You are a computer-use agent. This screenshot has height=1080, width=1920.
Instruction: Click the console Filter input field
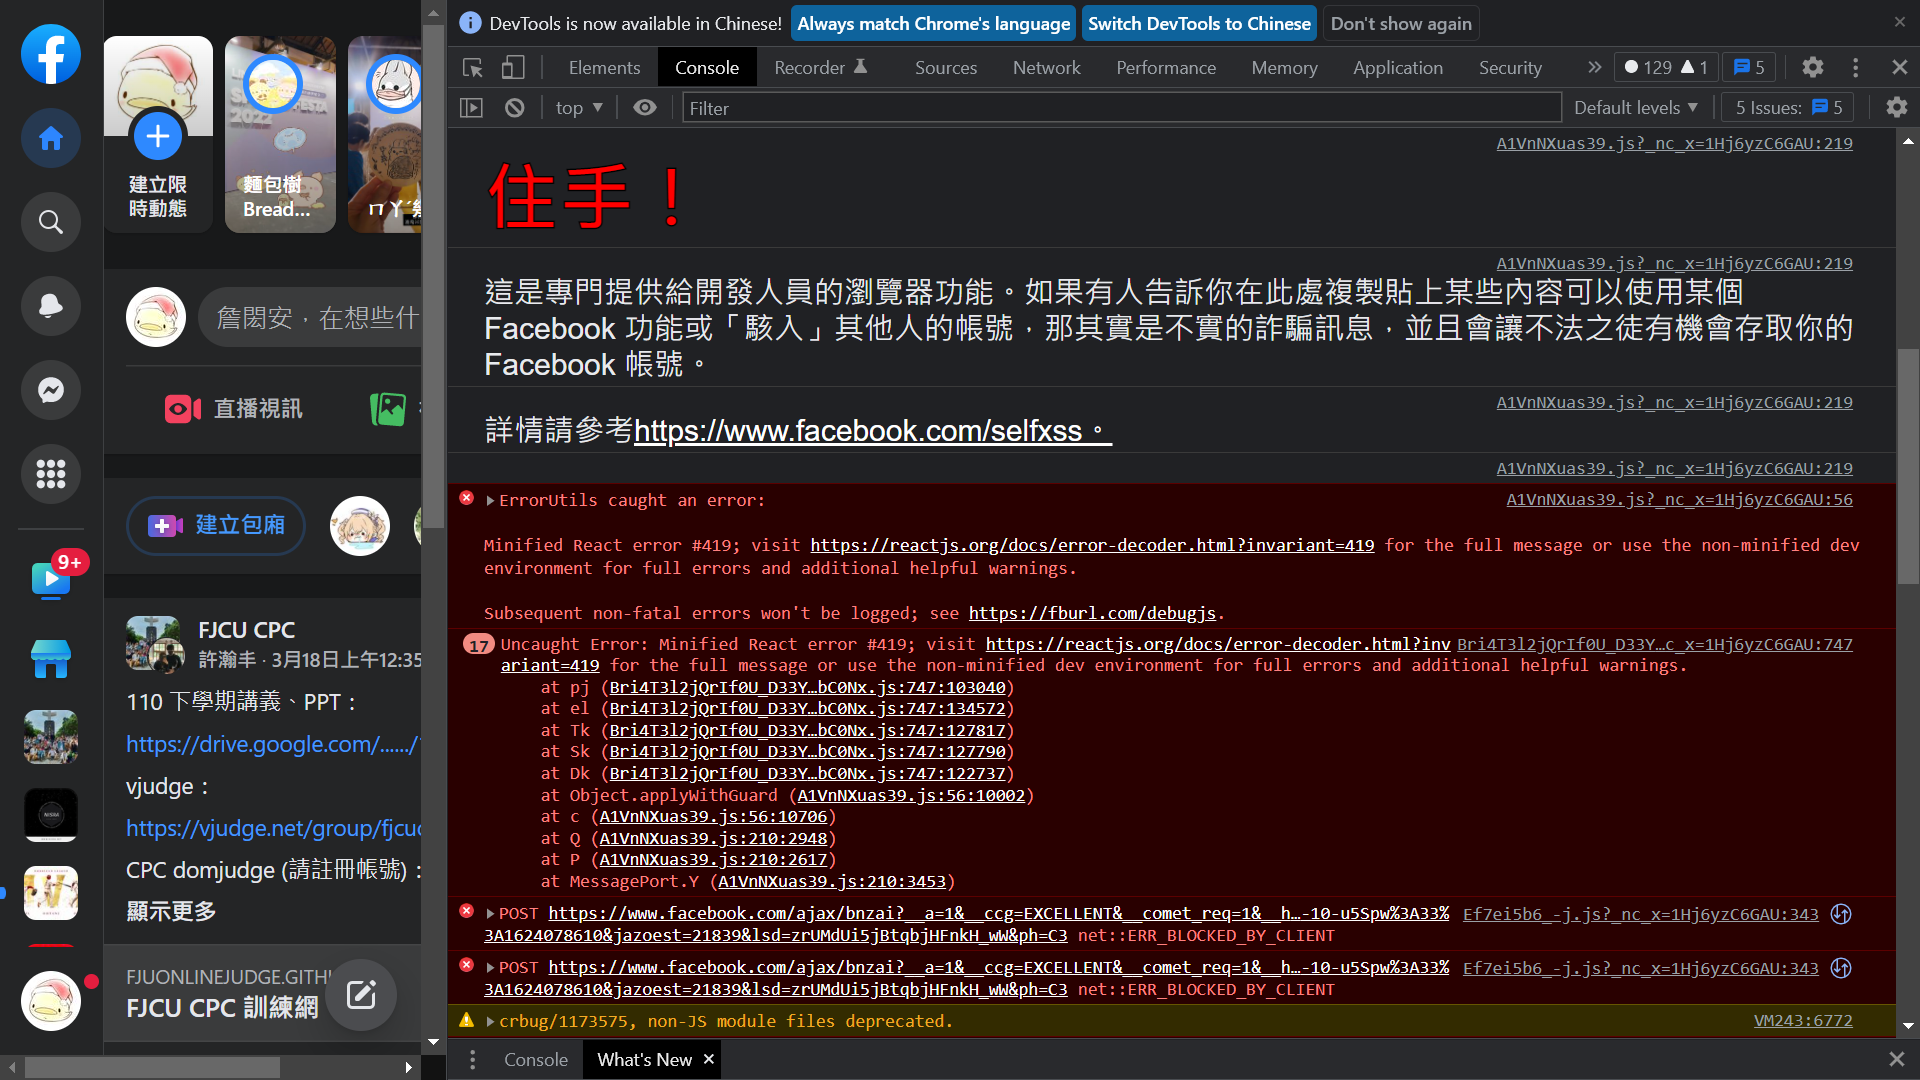point(1120,108)
